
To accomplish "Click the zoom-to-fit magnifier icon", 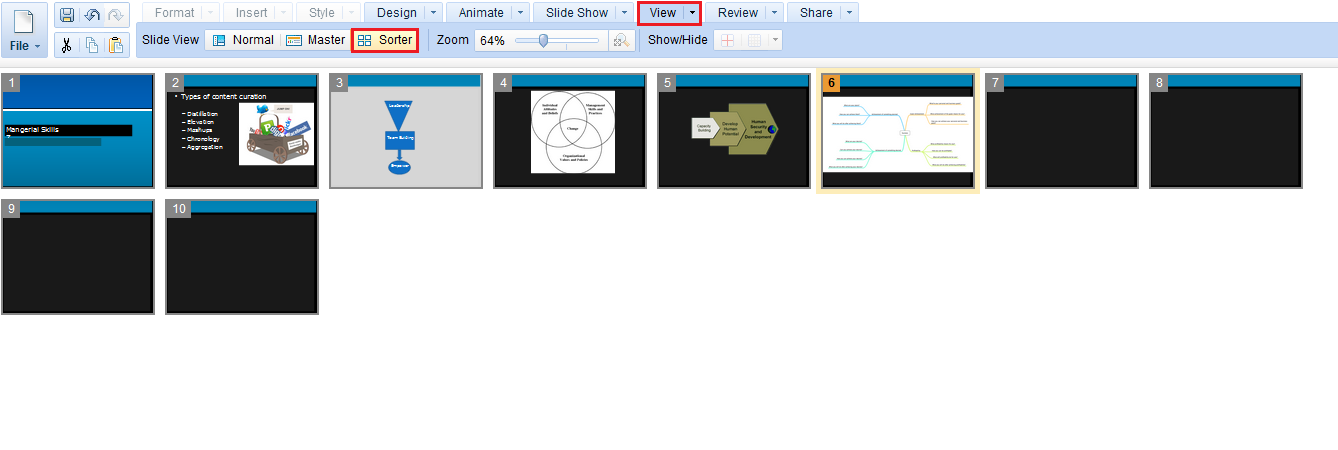I will tap(622, 40).
